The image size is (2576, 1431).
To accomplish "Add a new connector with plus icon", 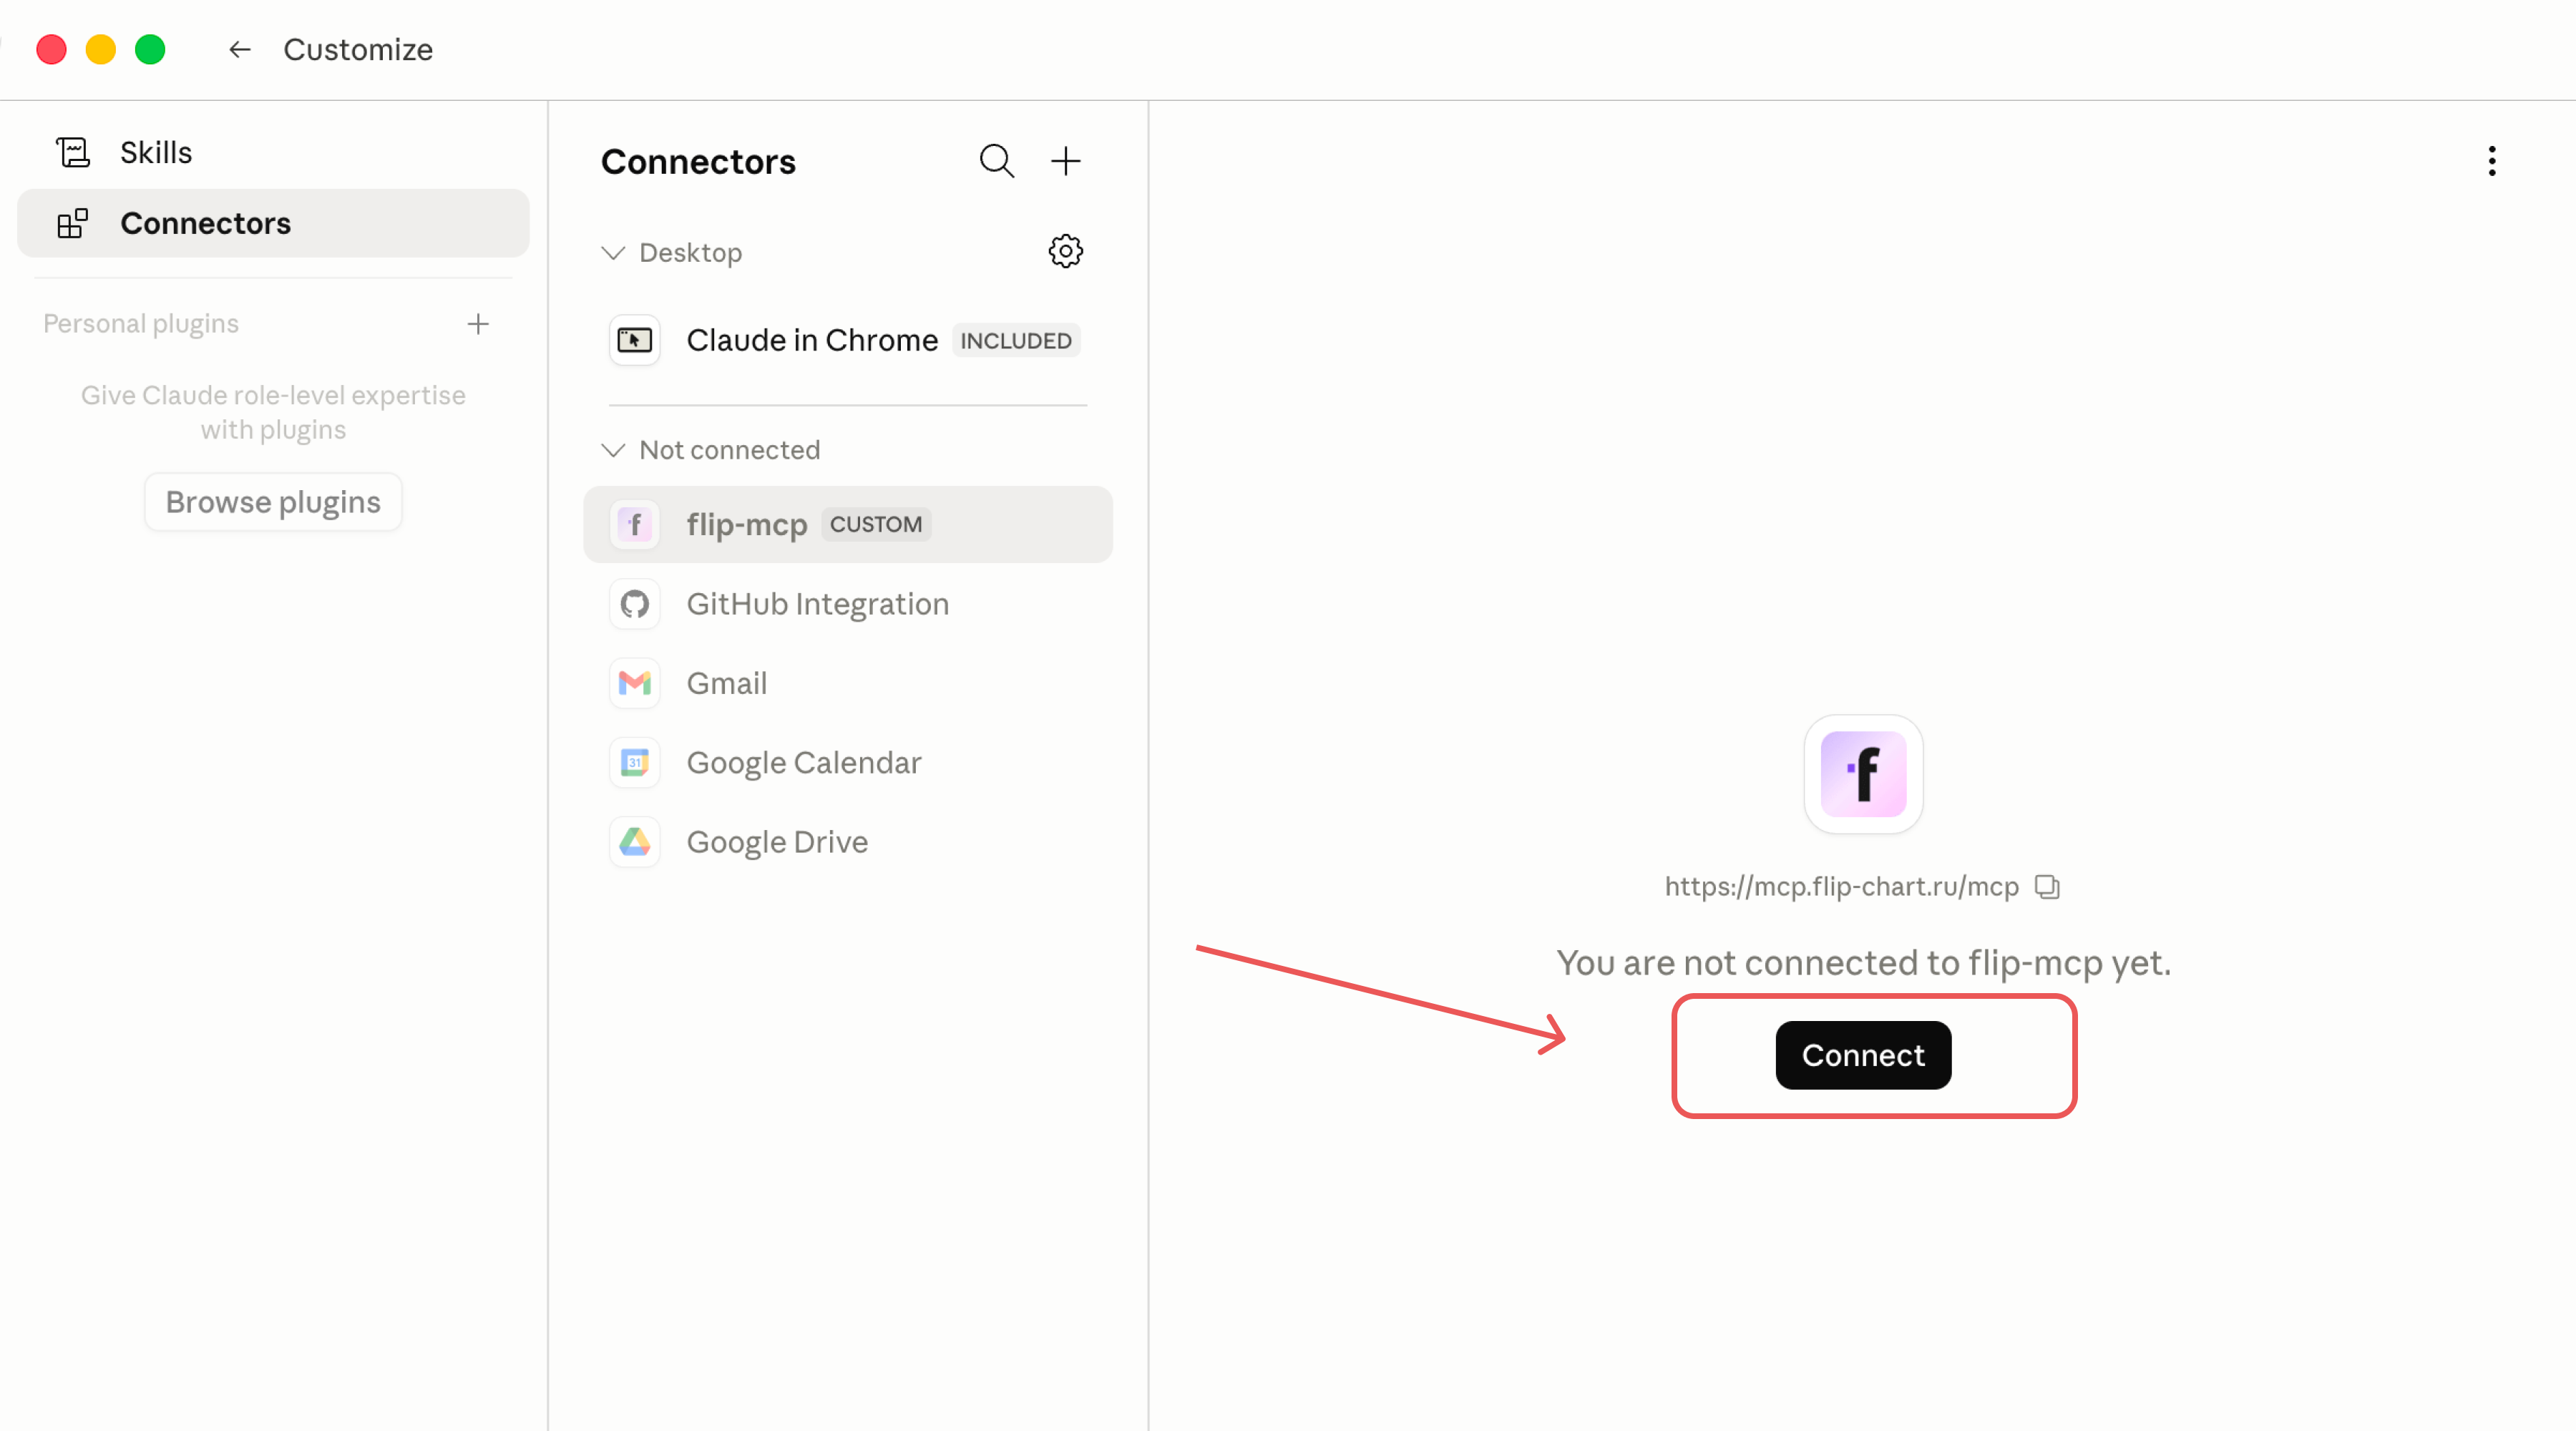I will click(1065, 161).
